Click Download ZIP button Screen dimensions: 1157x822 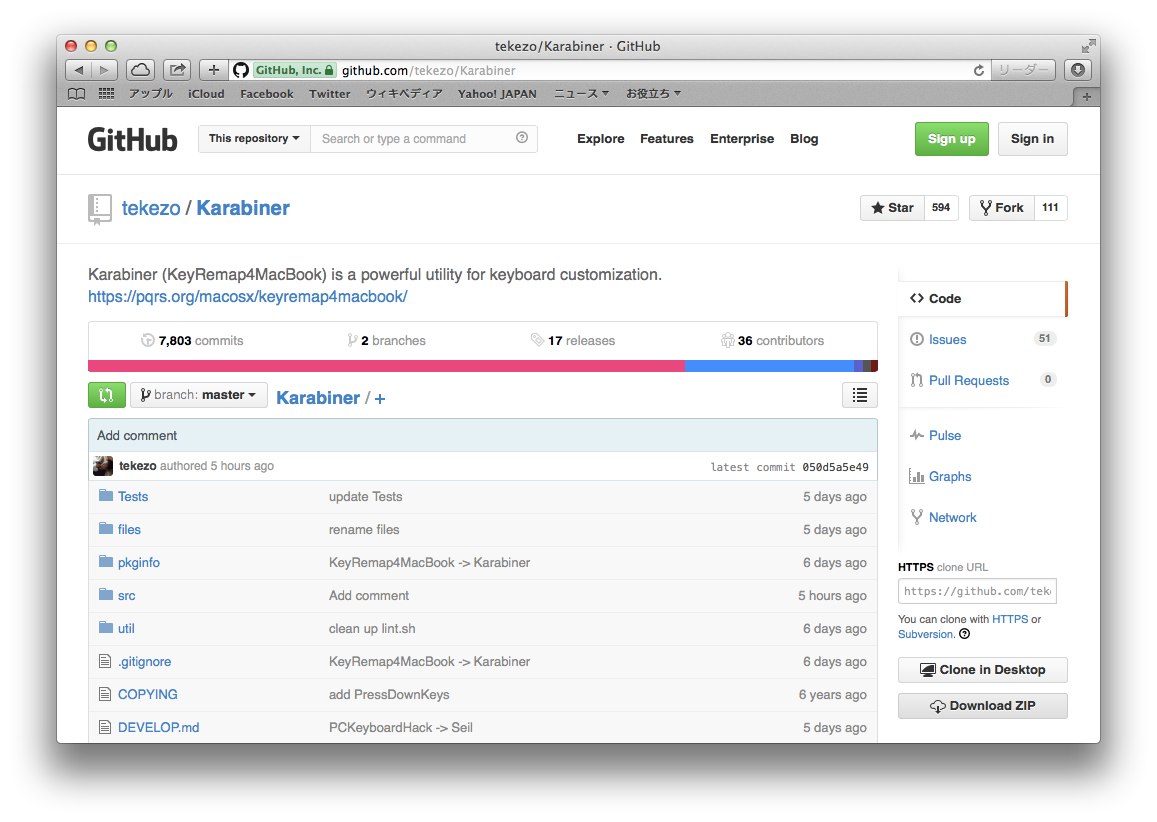982,706
